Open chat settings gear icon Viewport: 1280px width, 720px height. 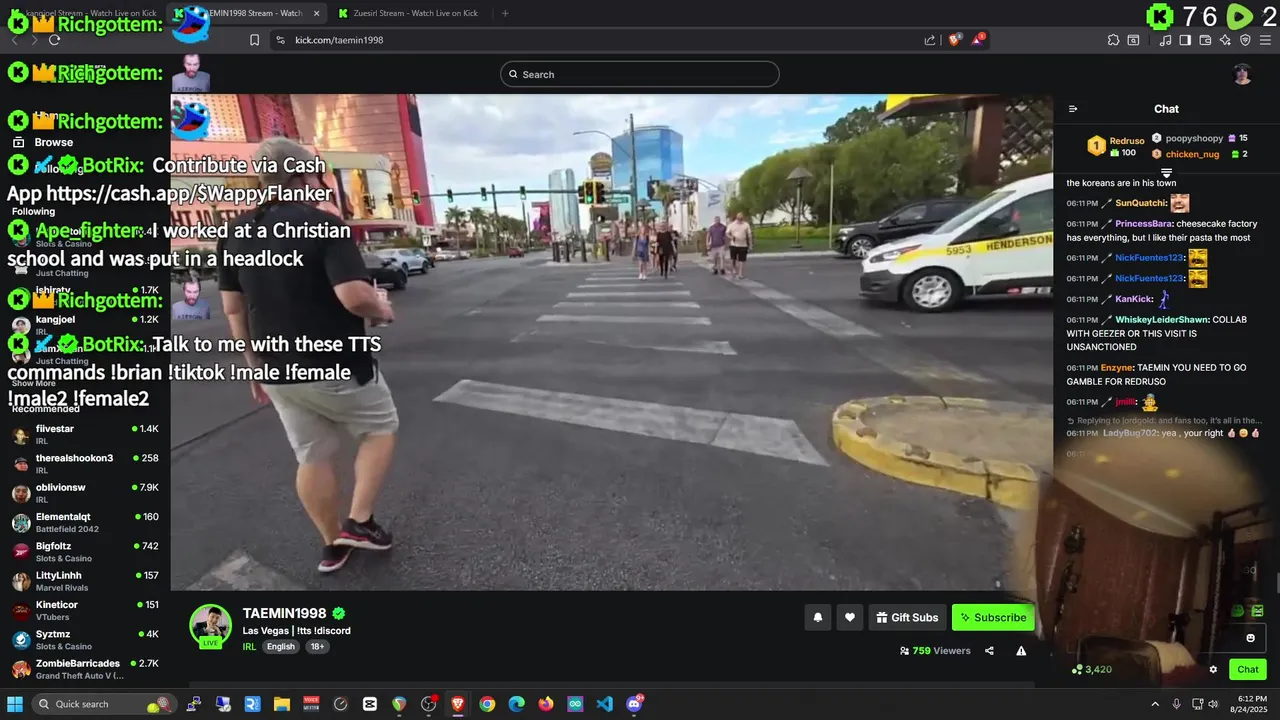1213,670
